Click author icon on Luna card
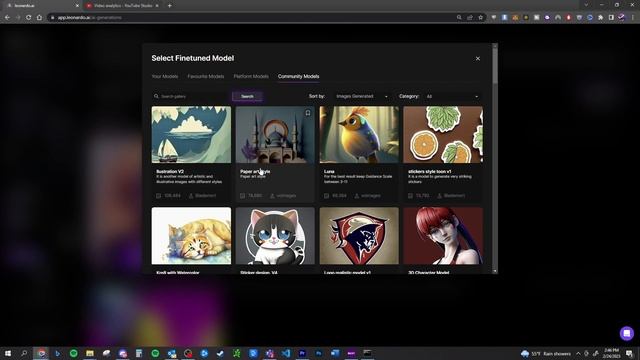 [356, 196]
